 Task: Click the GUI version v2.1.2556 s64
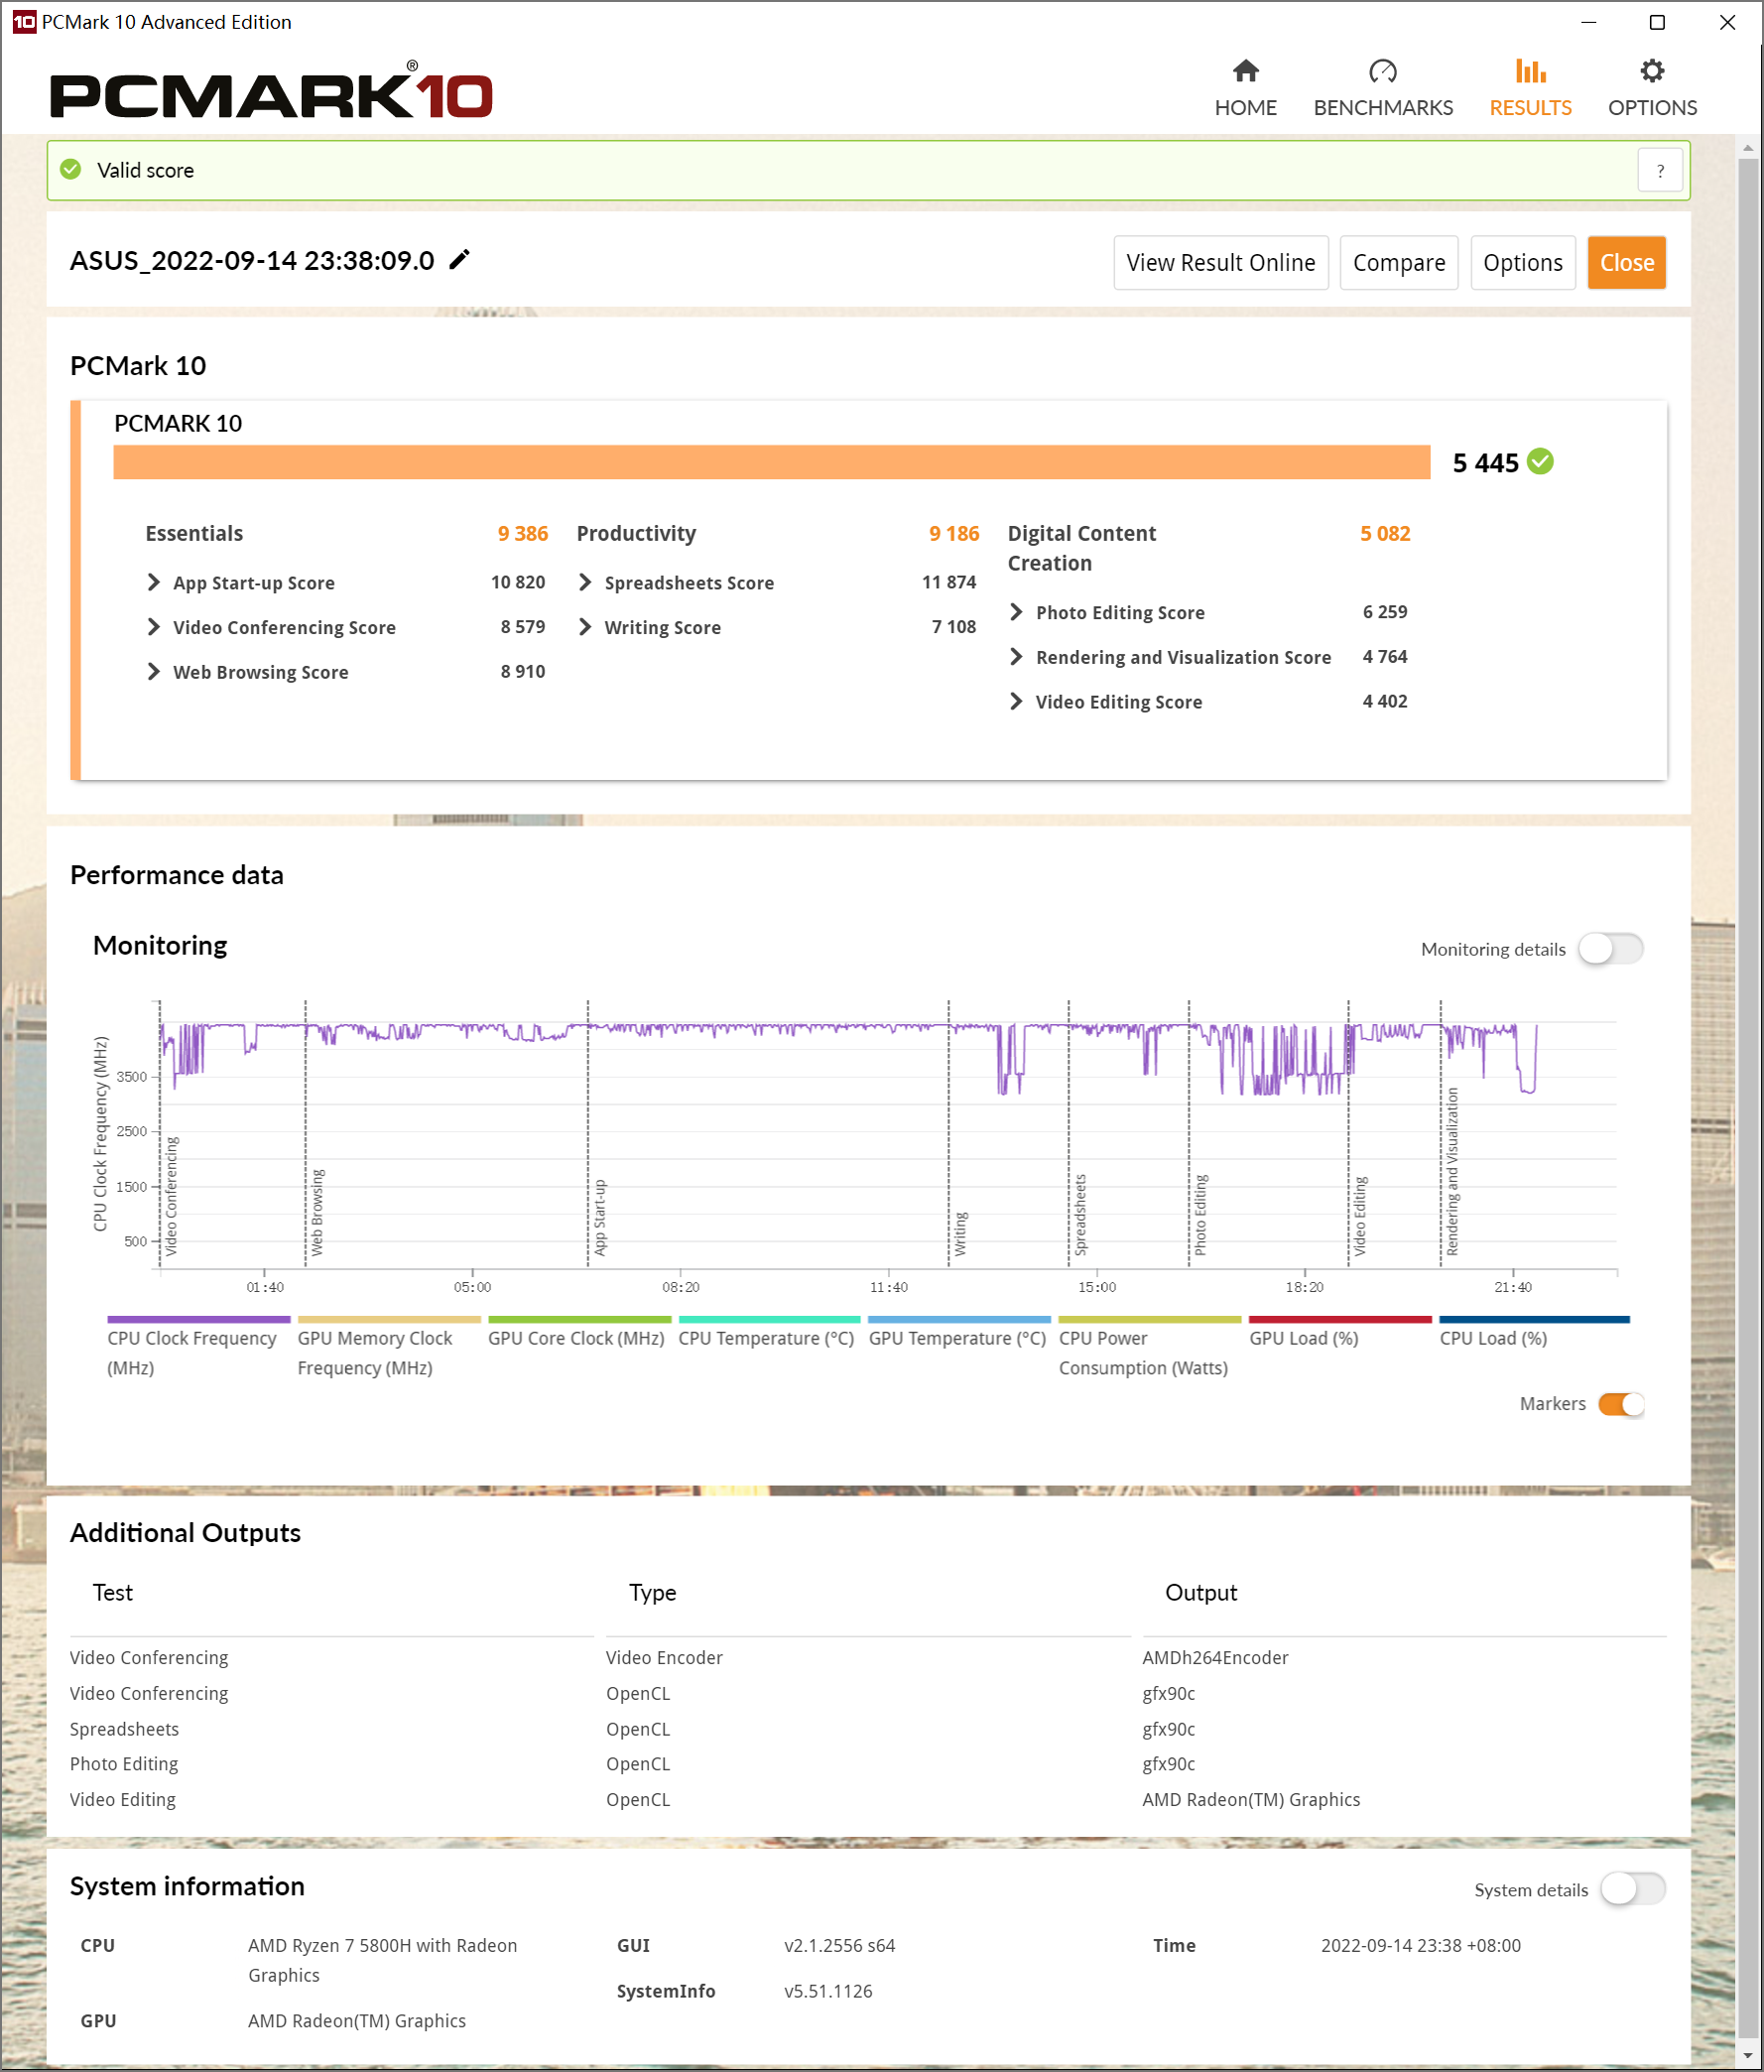point(839,1945)
